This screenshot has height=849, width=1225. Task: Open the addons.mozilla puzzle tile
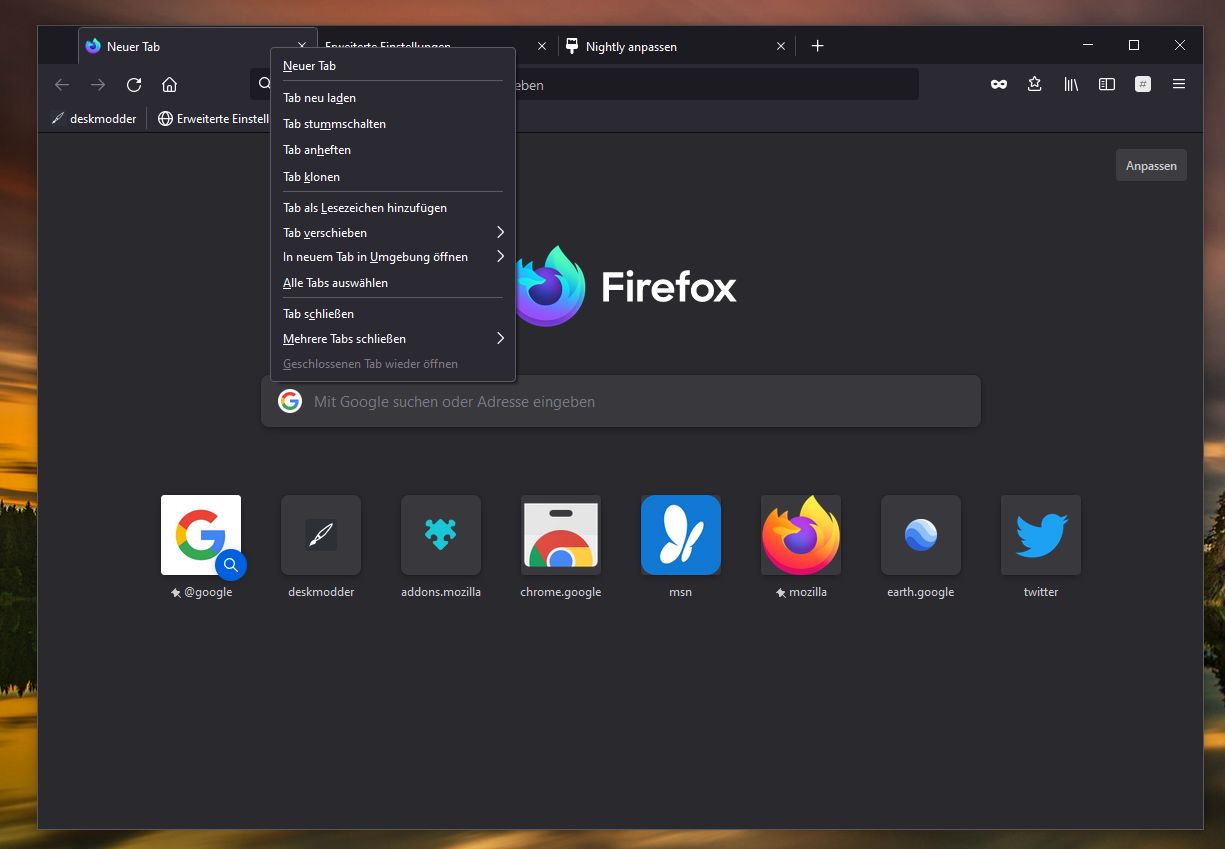pyautogui.click(x=441, y=535)
